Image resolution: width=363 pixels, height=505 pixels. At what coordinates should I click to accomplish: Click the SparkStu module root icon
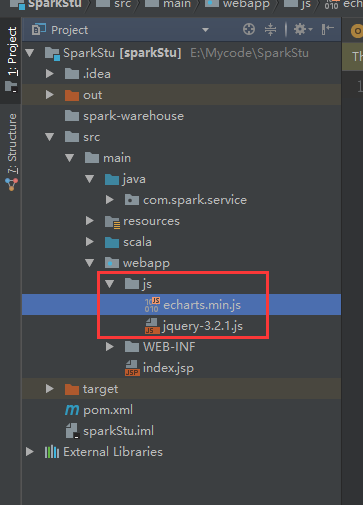pos(52,54)
